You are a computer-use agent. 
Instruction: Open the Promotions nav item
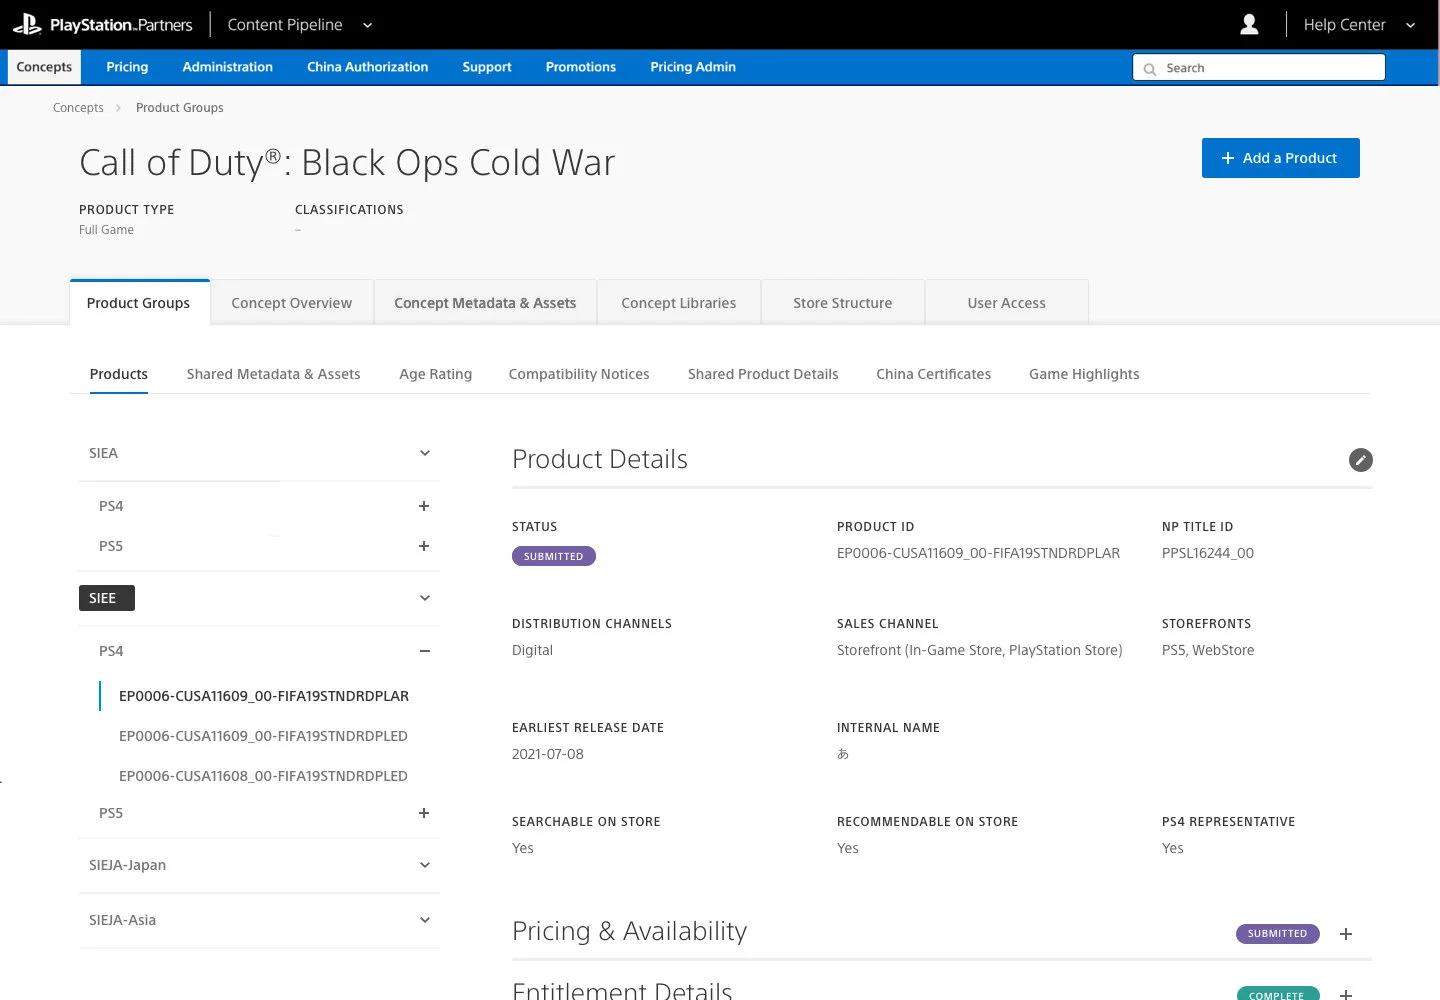(581, 67)
